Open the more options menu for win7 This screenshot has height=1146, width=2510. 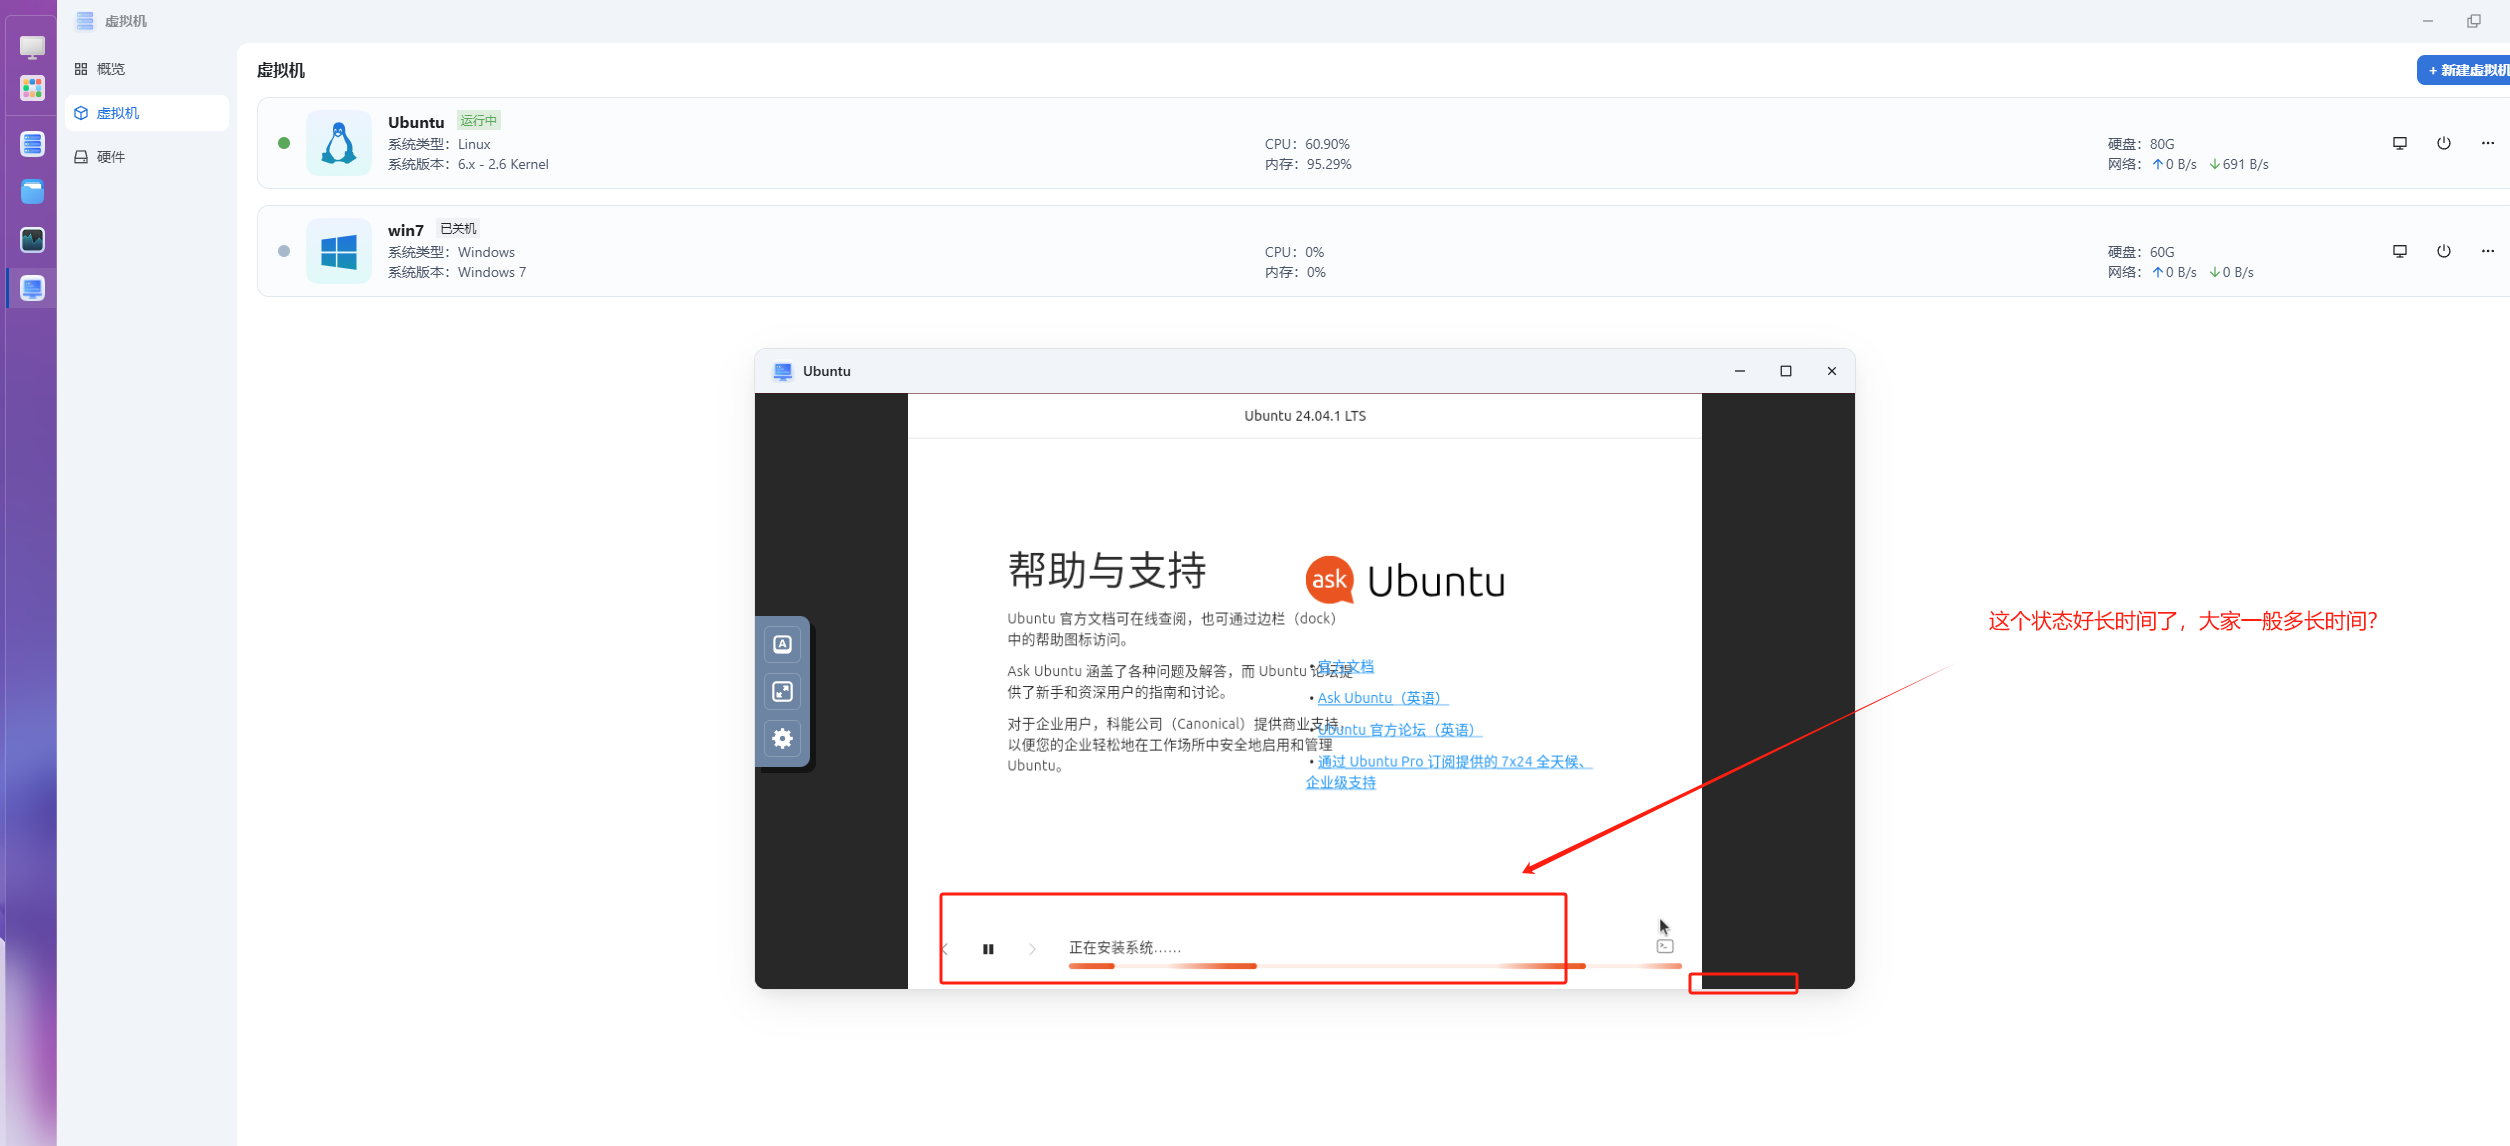click(x=2488, y=251)
